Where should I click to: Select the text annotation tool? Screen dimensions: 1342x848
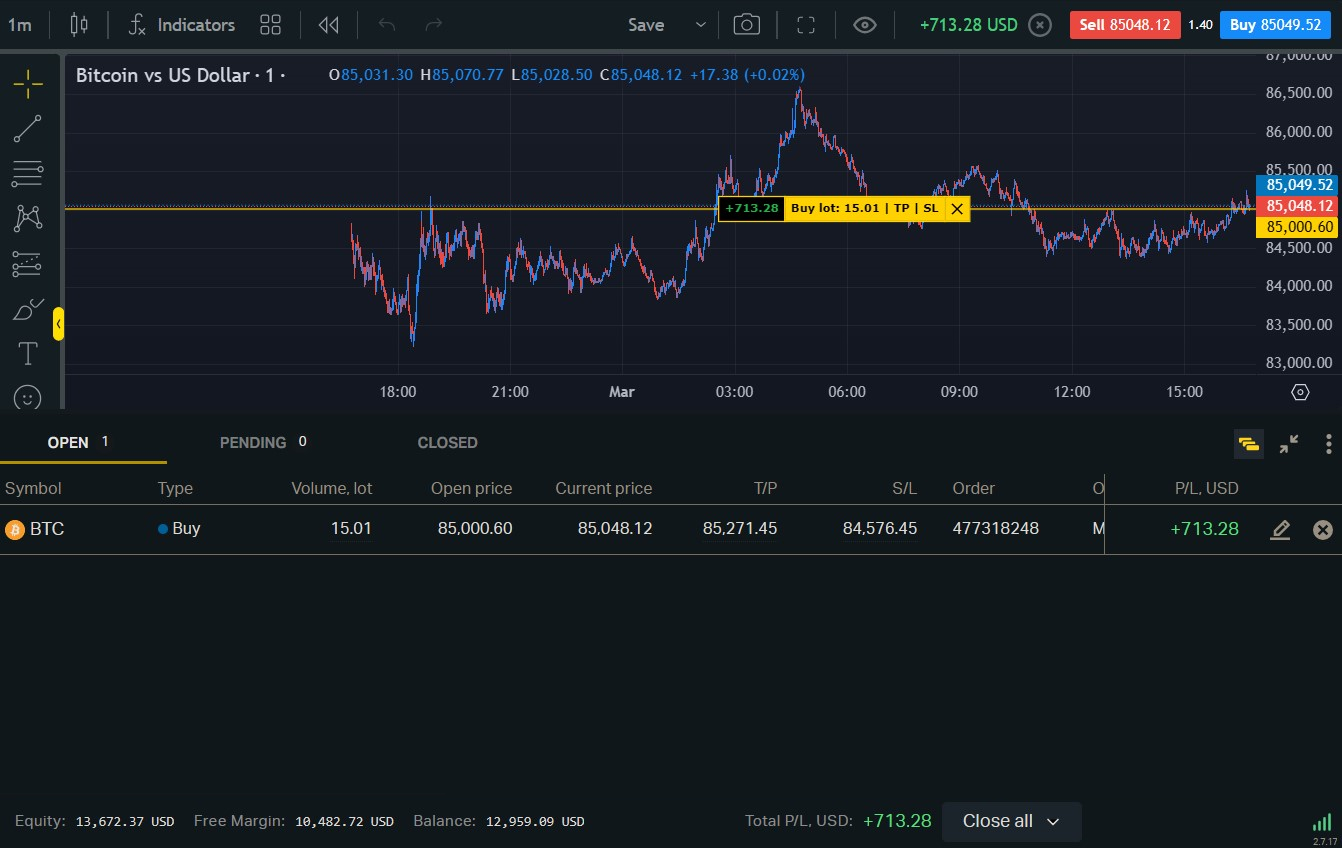coord(28,353)
